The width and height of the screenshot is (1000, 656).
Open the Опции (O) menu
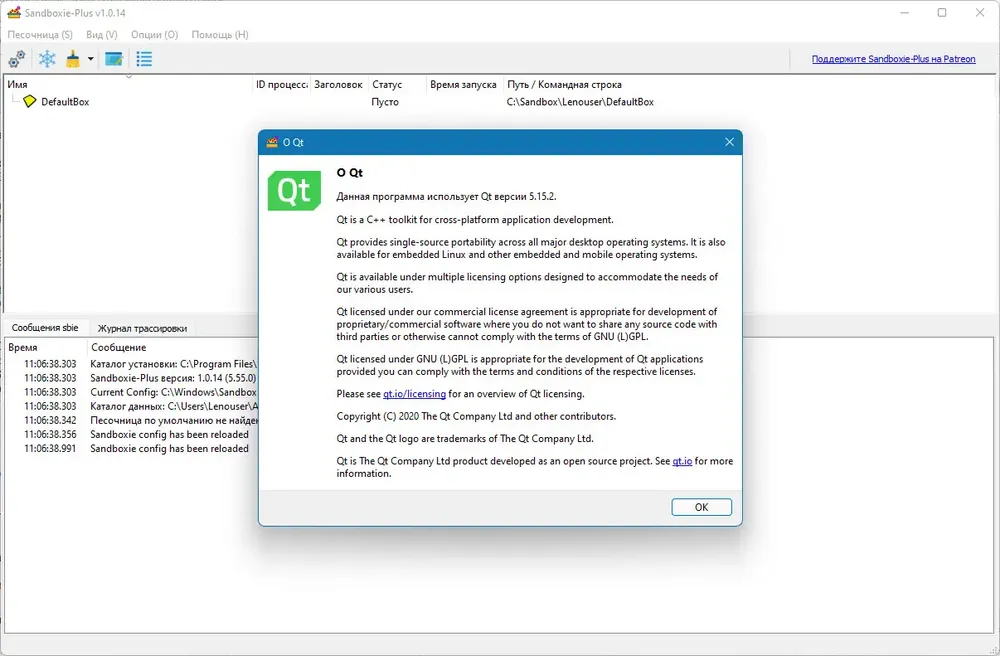point(154,34)
